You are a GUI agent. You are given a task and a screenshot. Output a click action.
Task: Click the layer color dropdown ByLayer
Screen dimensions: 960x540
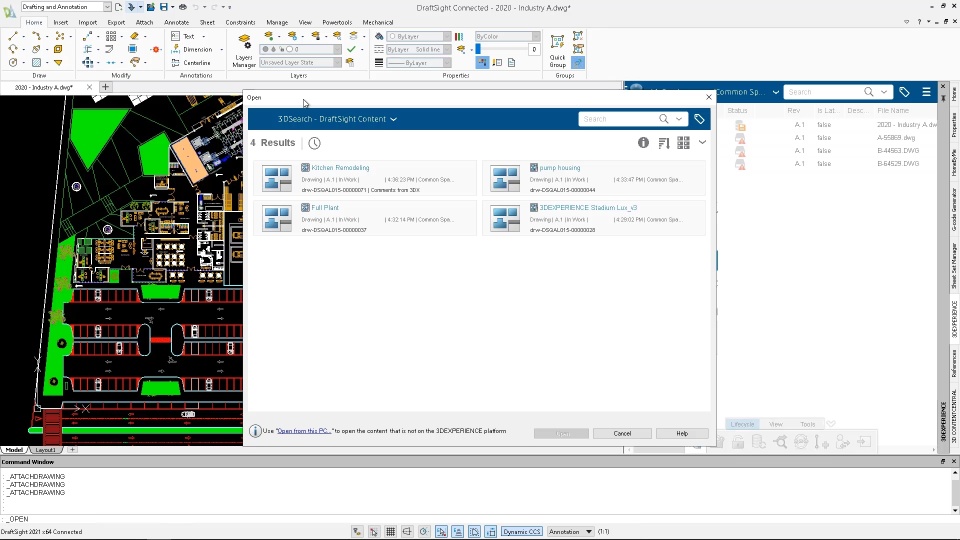coord(419,36)
